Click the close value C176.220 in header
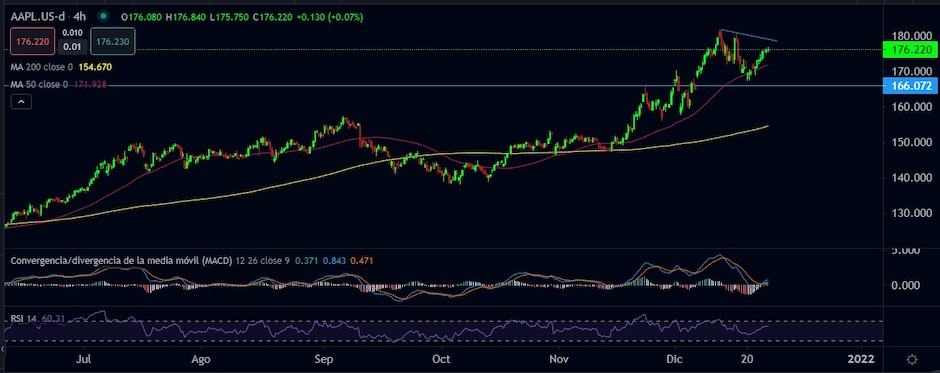The width and height of the screenshot is (940, 373). [273, 17]
